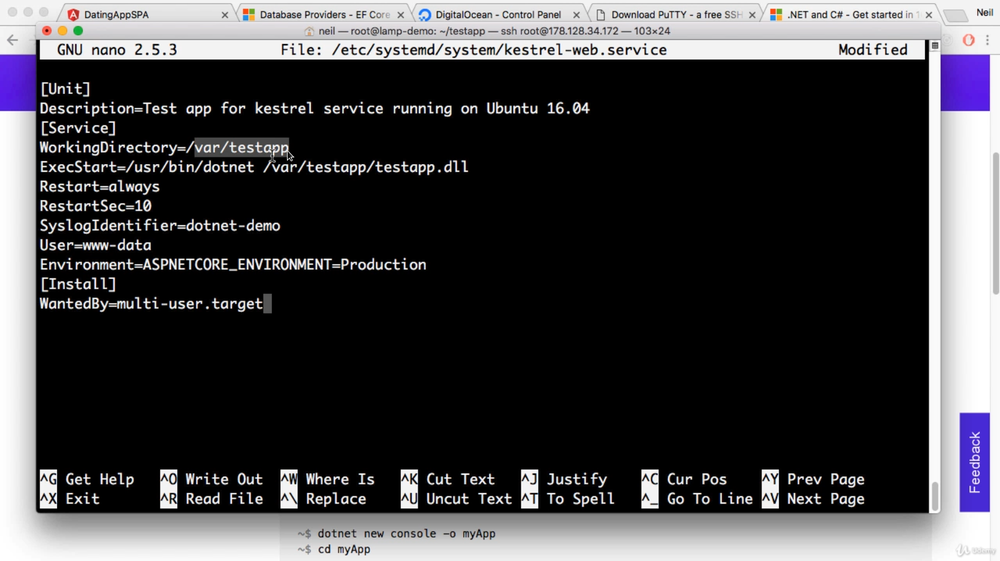Click the ^J Justify shortcut

coord(564,479)
